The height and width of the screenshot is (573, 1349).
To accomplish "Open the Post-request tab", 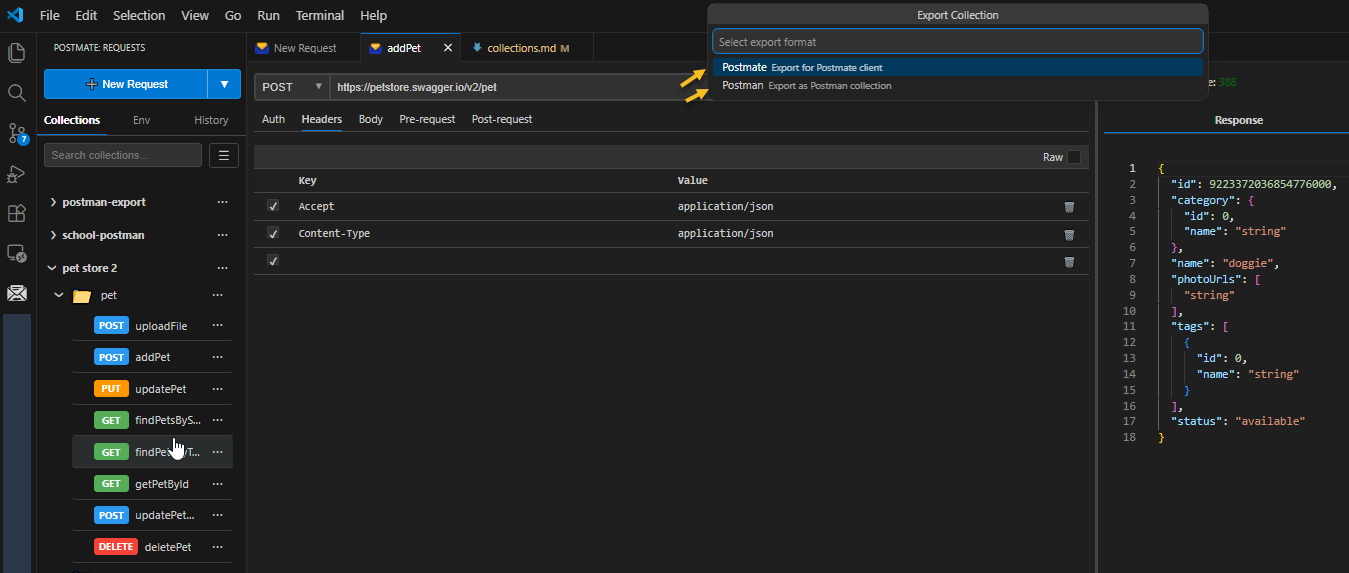I will click(x=502, y=119).
